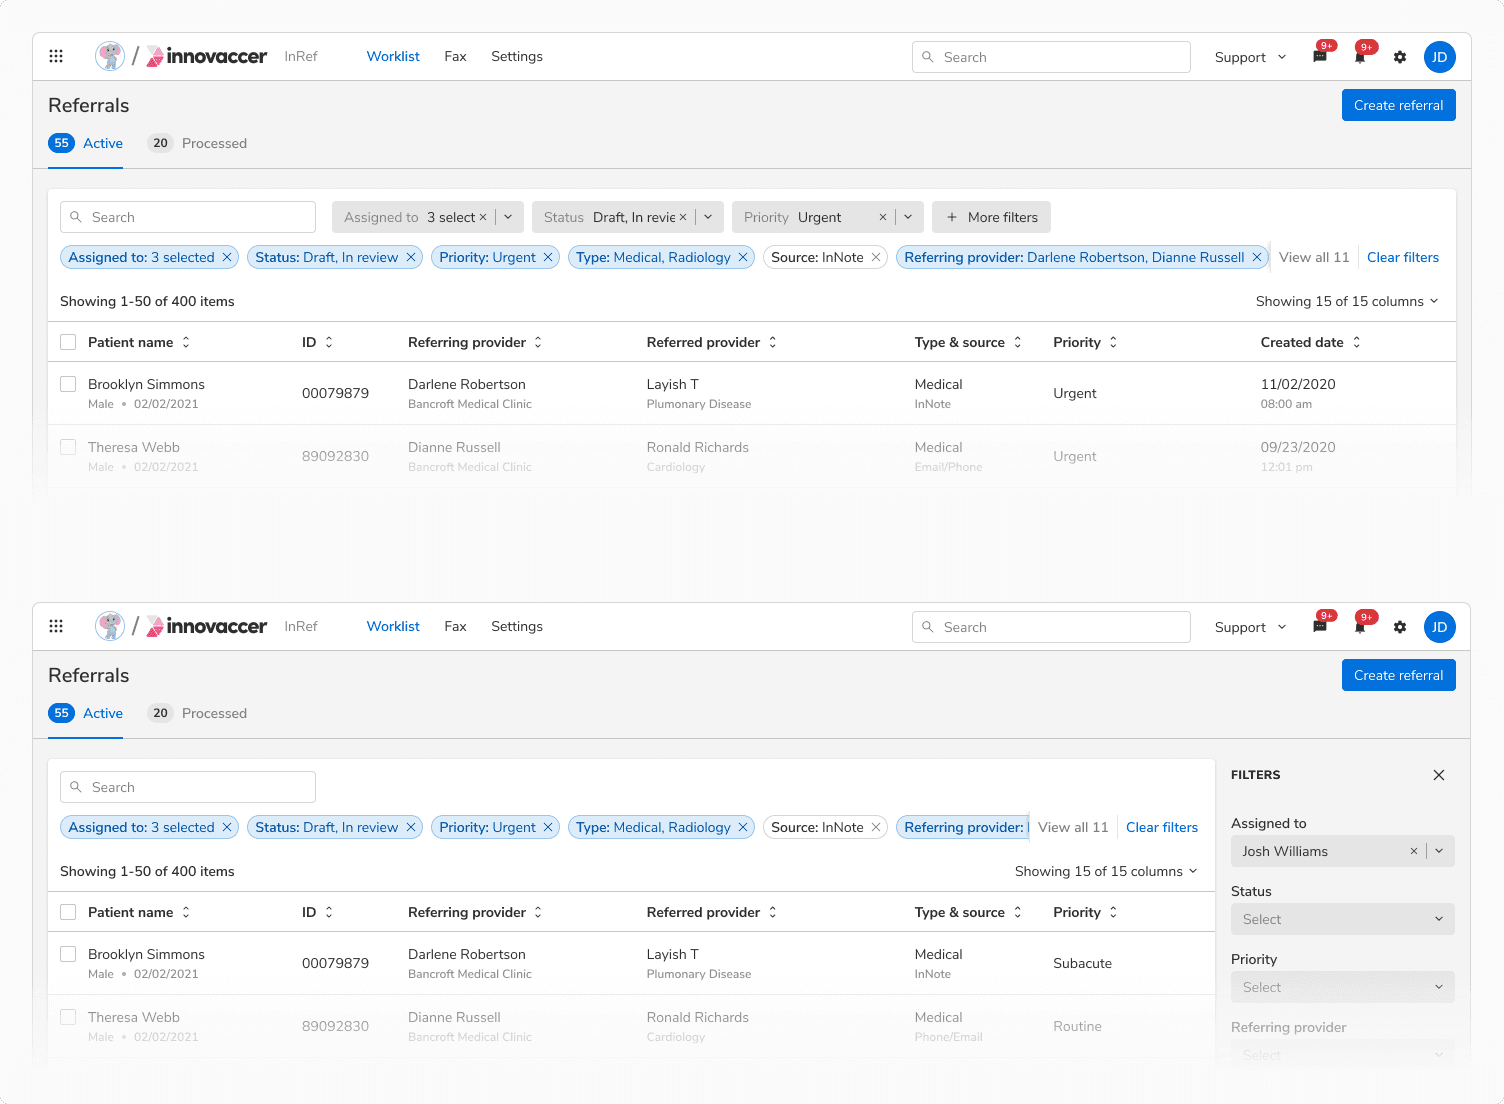Clear Josh Williams from Assigned to field
Screen dimensions: 1504x1104
[1413, 852]
